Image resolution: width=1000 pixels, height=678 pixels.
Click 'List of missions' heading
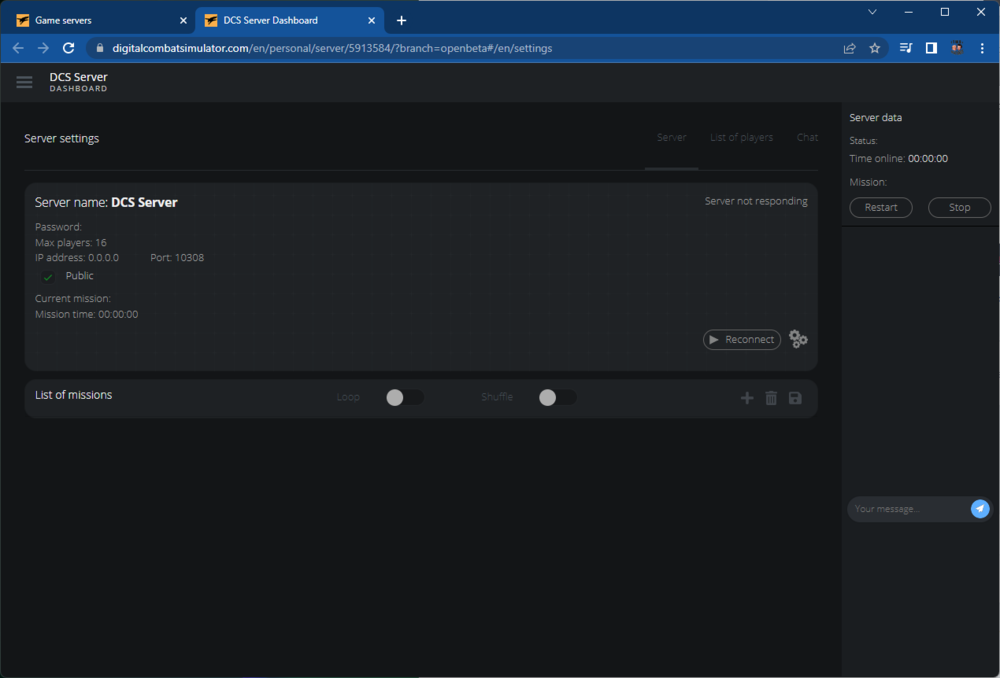[73, 395]
